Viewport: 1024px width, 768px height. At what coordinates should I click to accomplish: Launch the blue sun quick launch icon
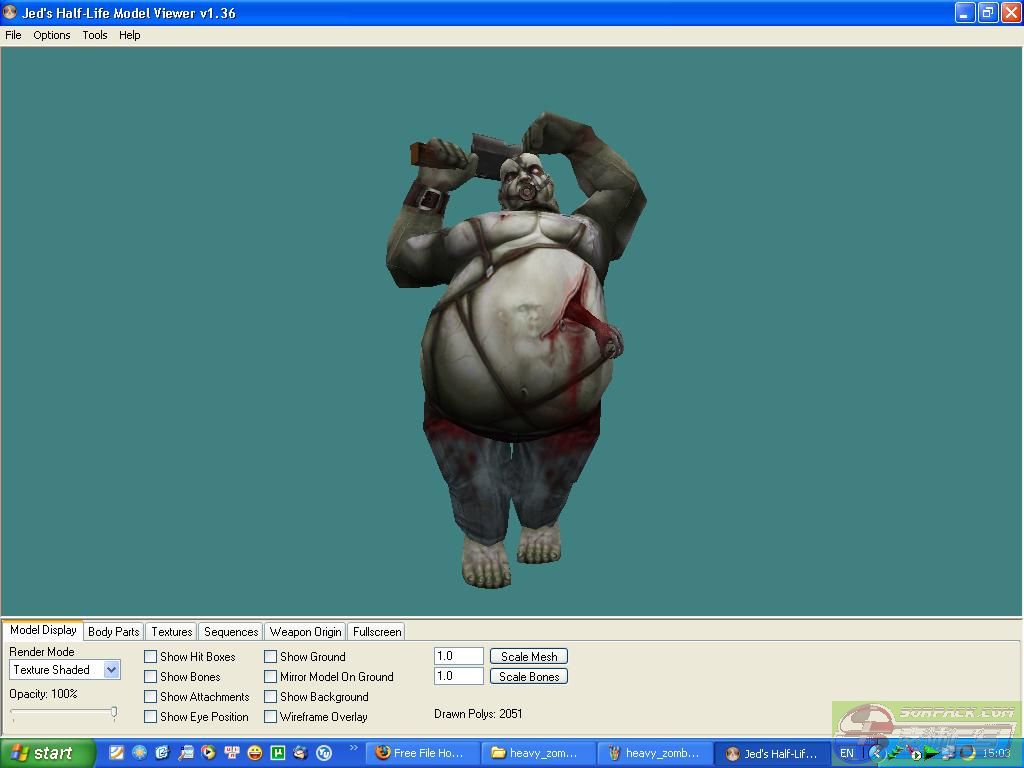(x=140, y=753)
